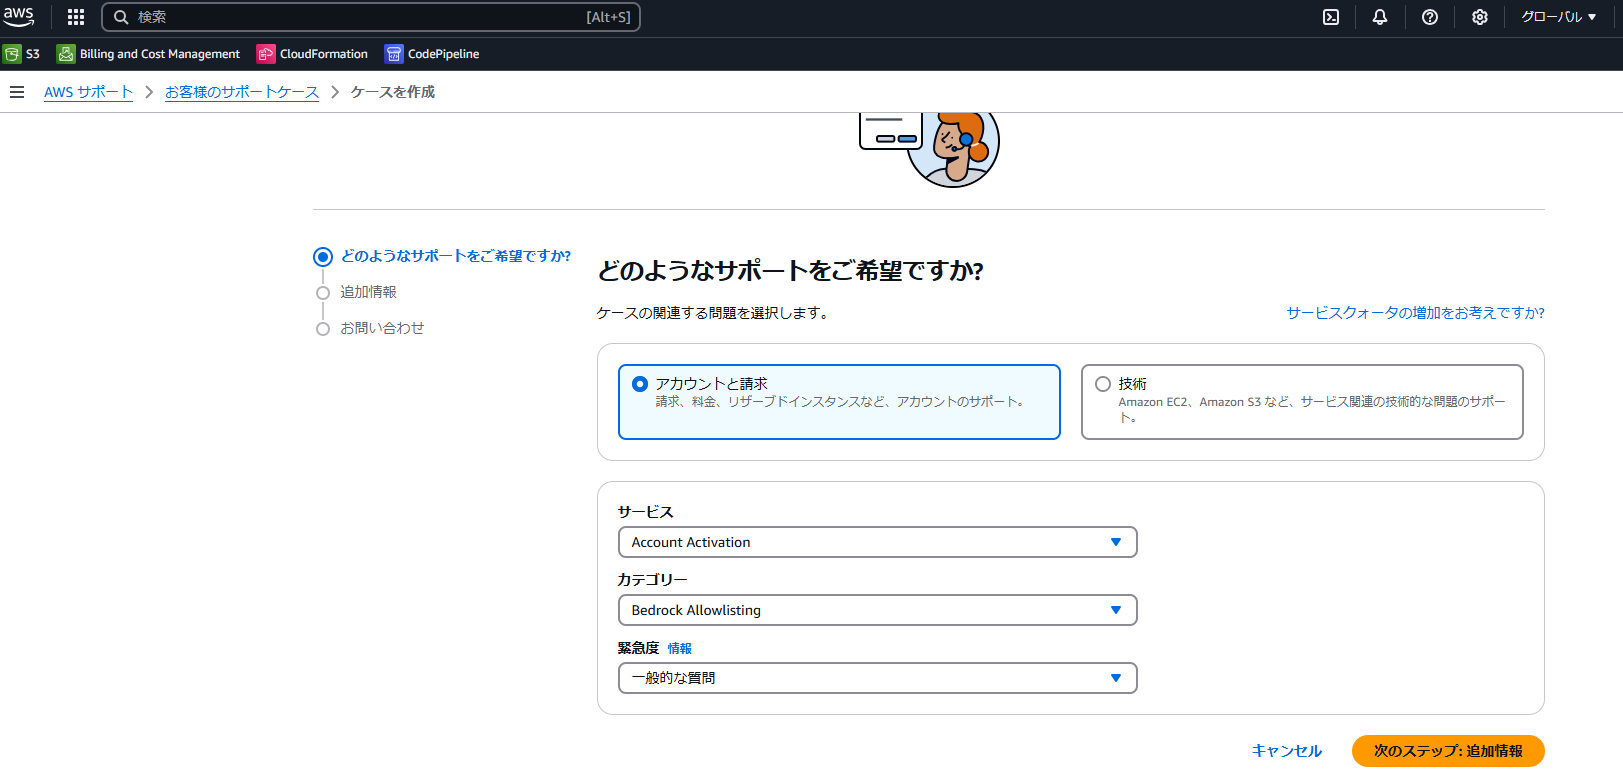Image resolution: width=1623 pixels, height=784 pixels.
Task: Click the 情報 link next to 緊急度
Action: [x=680, y=649]
